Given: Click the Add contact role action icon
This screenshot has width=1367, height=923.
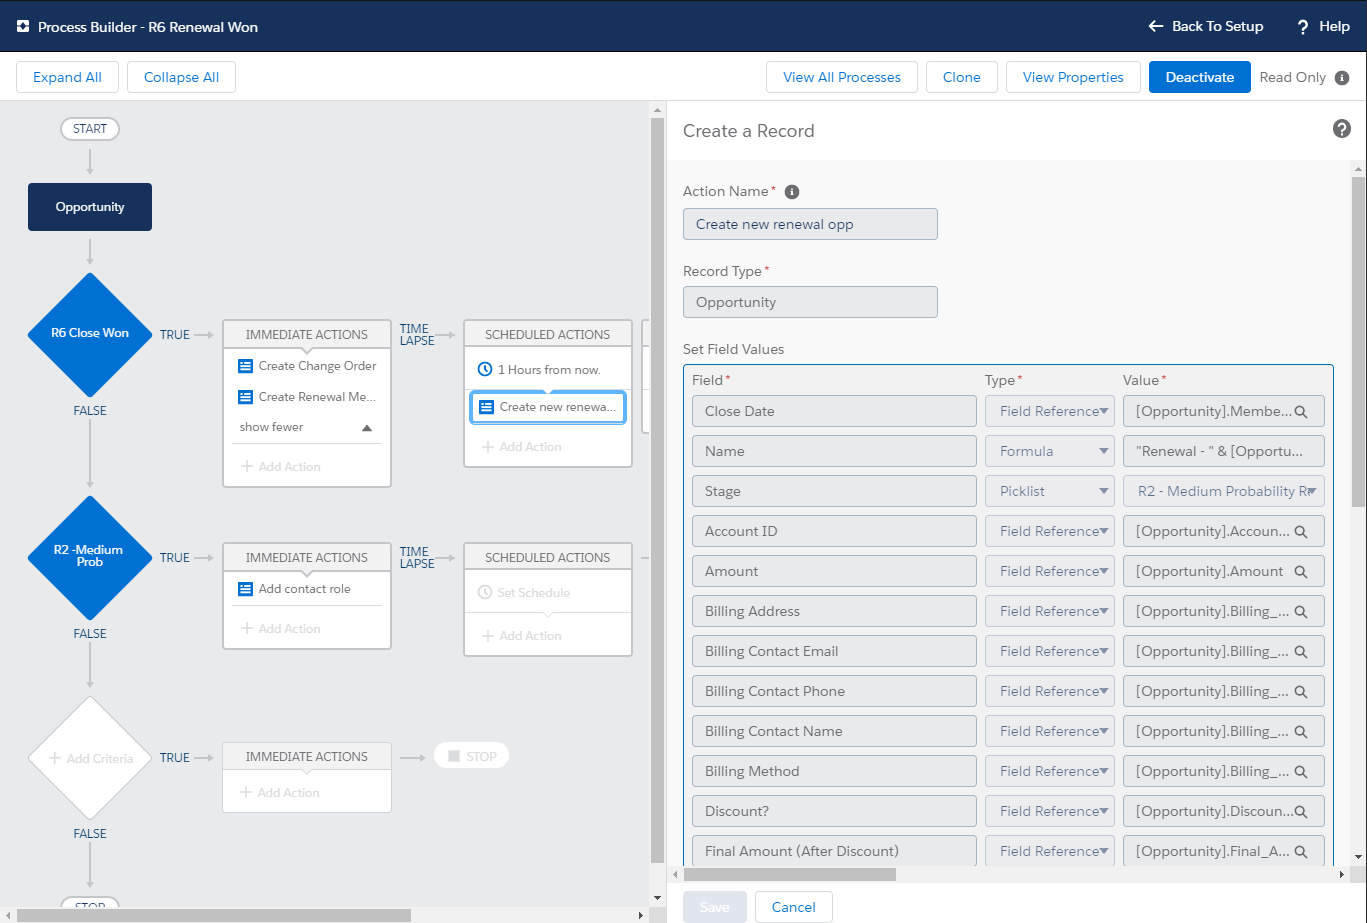Looking at the screenshot, I should 245,589.
